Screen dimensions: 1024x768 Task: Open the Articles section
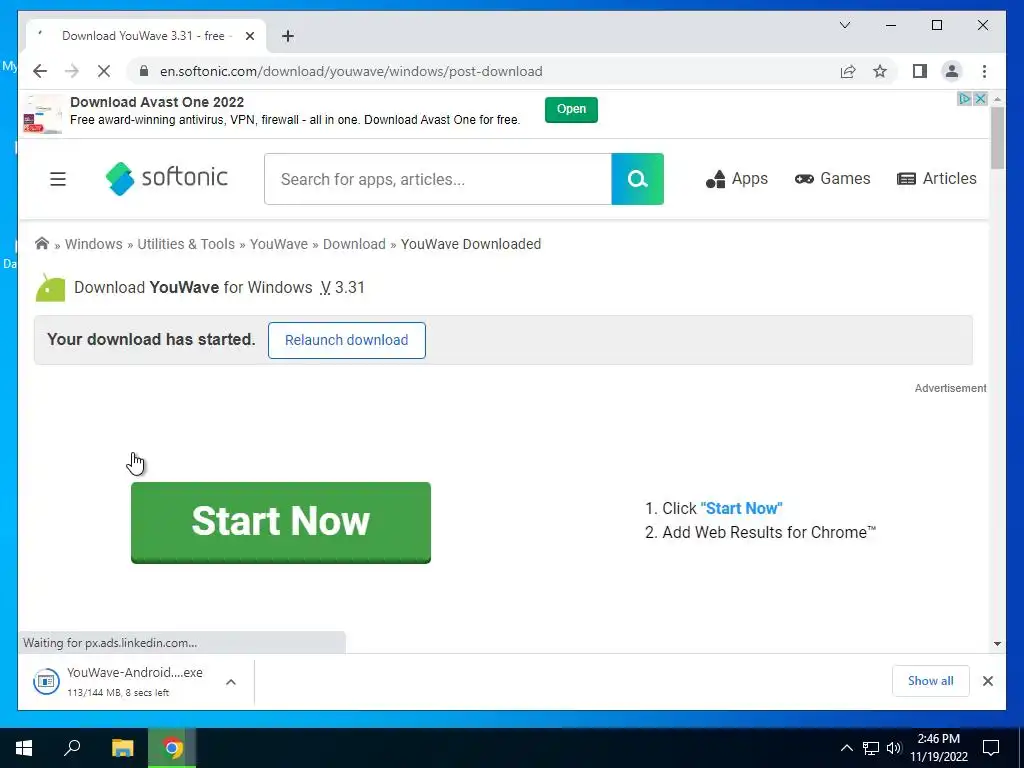point(936,179)
